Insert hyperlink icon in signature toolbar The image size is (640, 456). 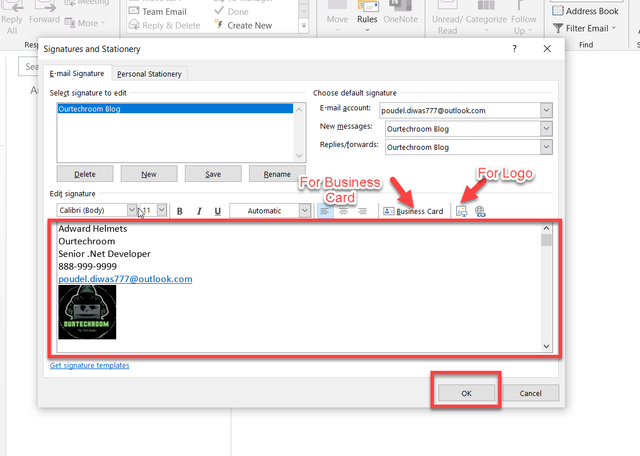[x=480, y=211]
